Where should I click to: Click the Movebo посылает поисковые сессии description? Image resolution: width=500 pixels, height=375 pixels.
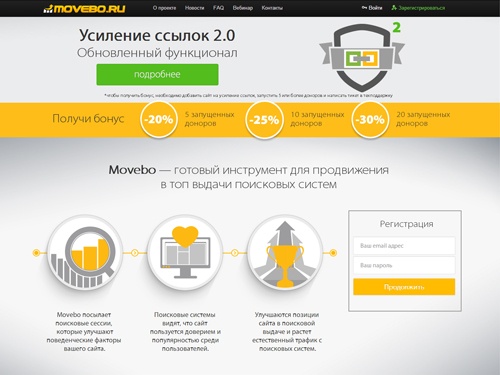pyautogui.click(x=84, y=332)
